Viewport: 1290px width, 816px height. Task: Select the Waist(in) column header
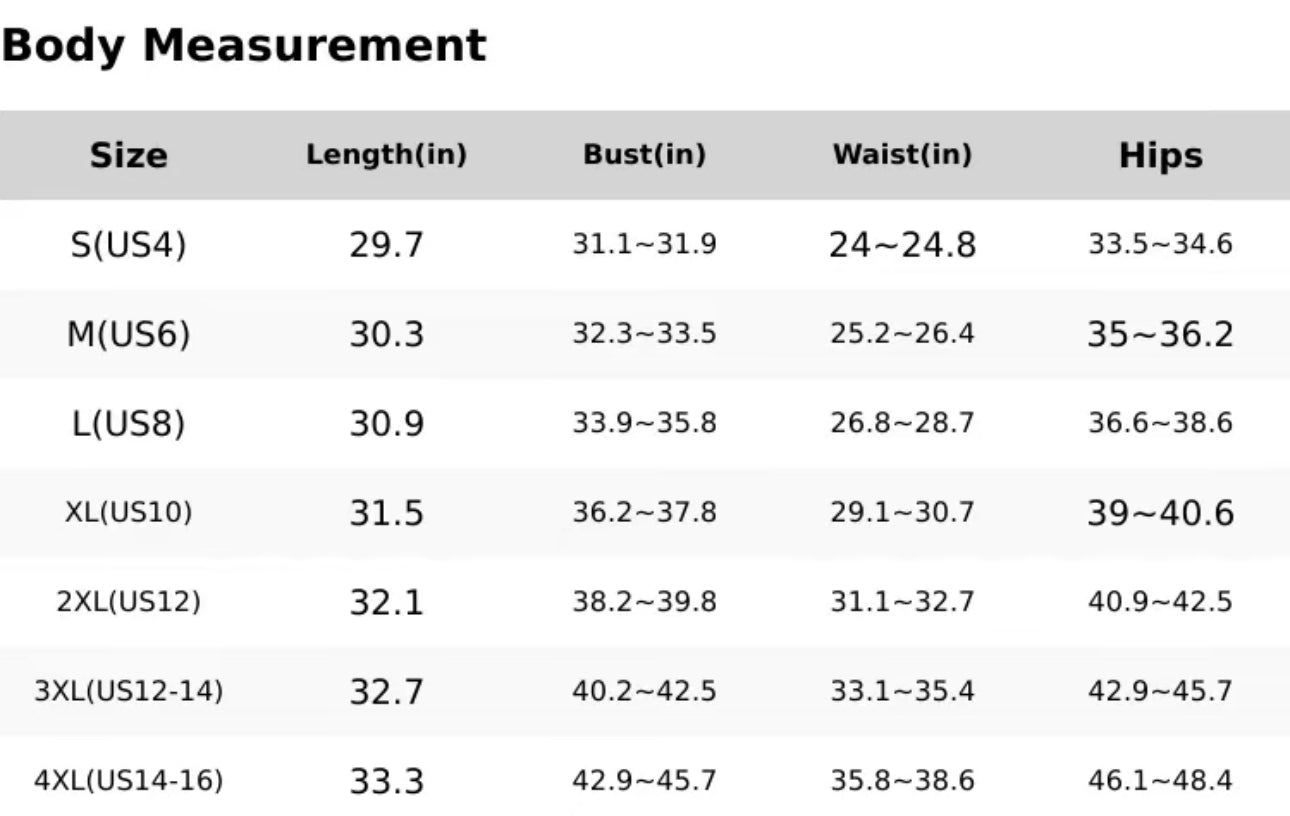click(x=902, y=155)
